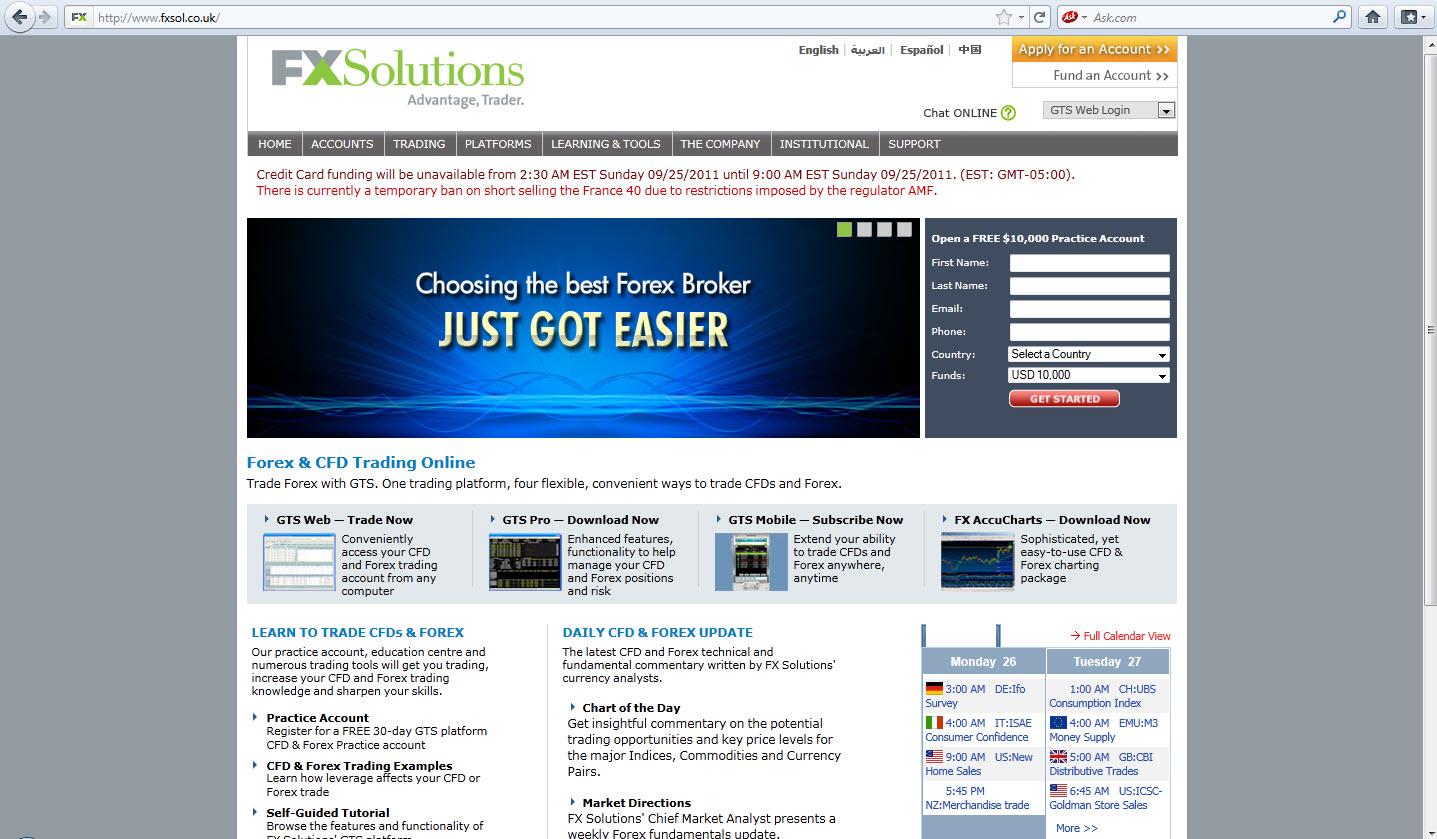Open the Select a Country dropdown

coord(1089,354)
